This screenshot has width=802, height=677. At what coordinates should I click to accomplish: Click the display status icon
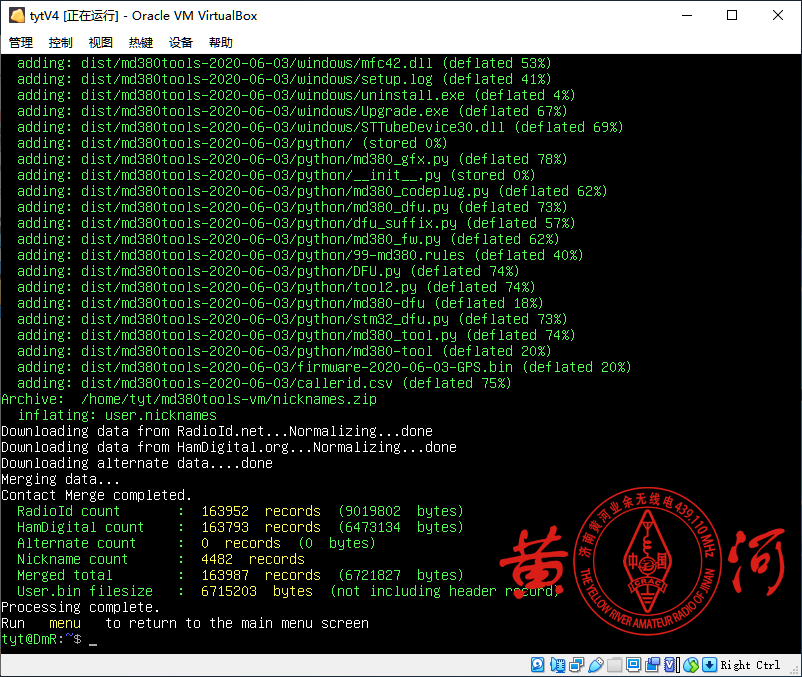pos(632,664)
